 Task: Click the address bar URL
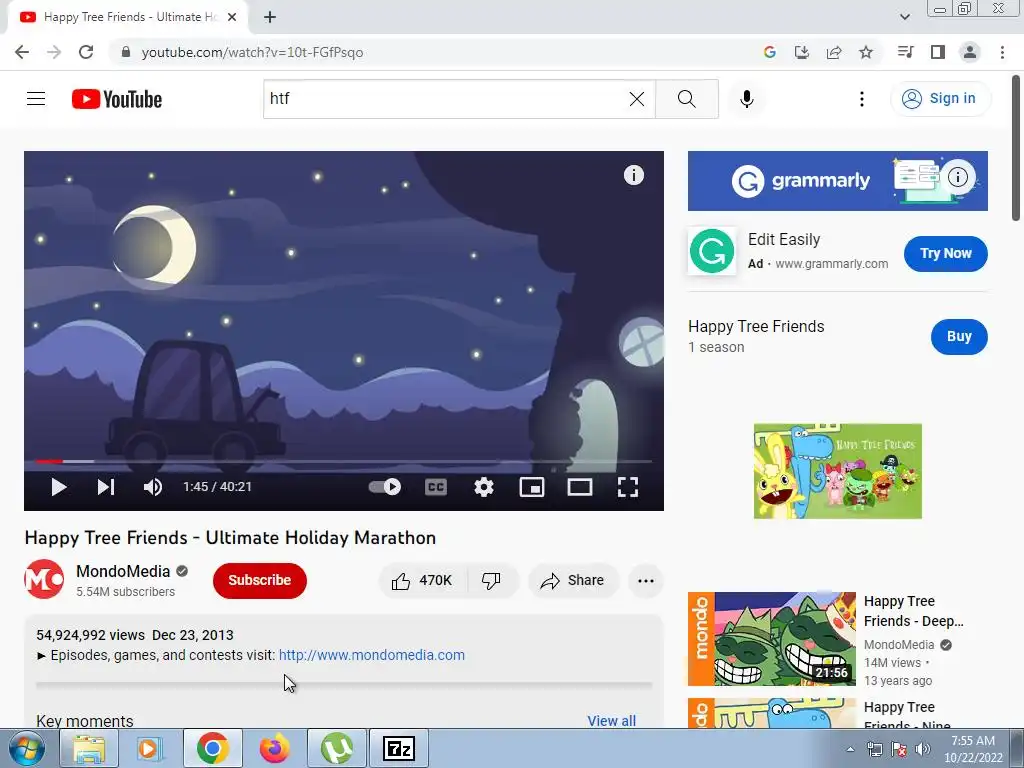click(252, 52)
